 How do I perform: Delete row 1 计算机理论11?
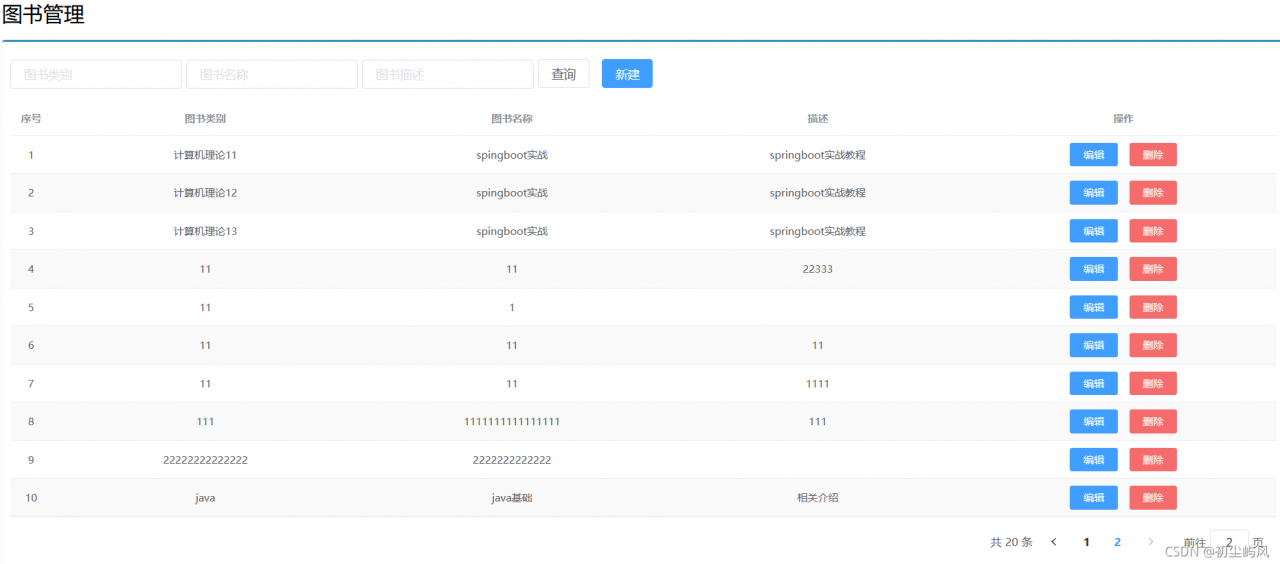click(x=1153, y=155)
